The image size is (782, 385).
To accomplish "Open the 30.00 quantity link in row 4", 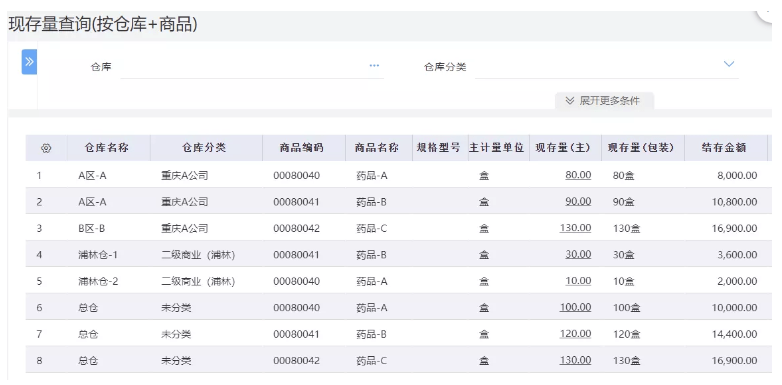I will pyautogui.click(x=578, y=254).
